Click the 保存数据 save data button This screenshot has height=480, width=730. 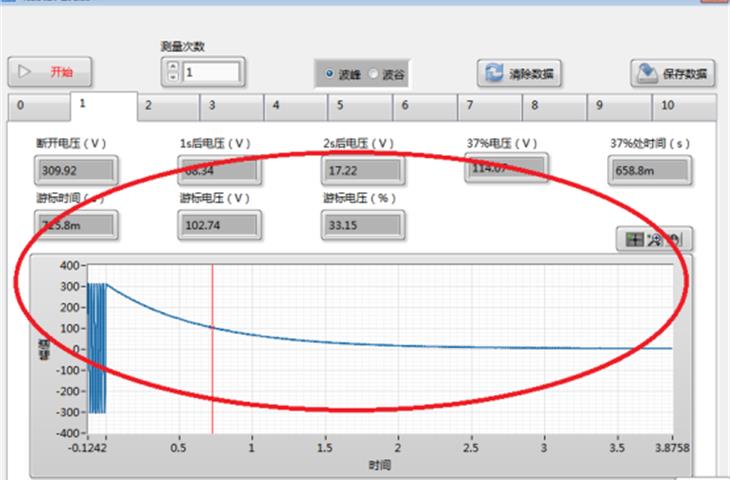coord(672,74)
